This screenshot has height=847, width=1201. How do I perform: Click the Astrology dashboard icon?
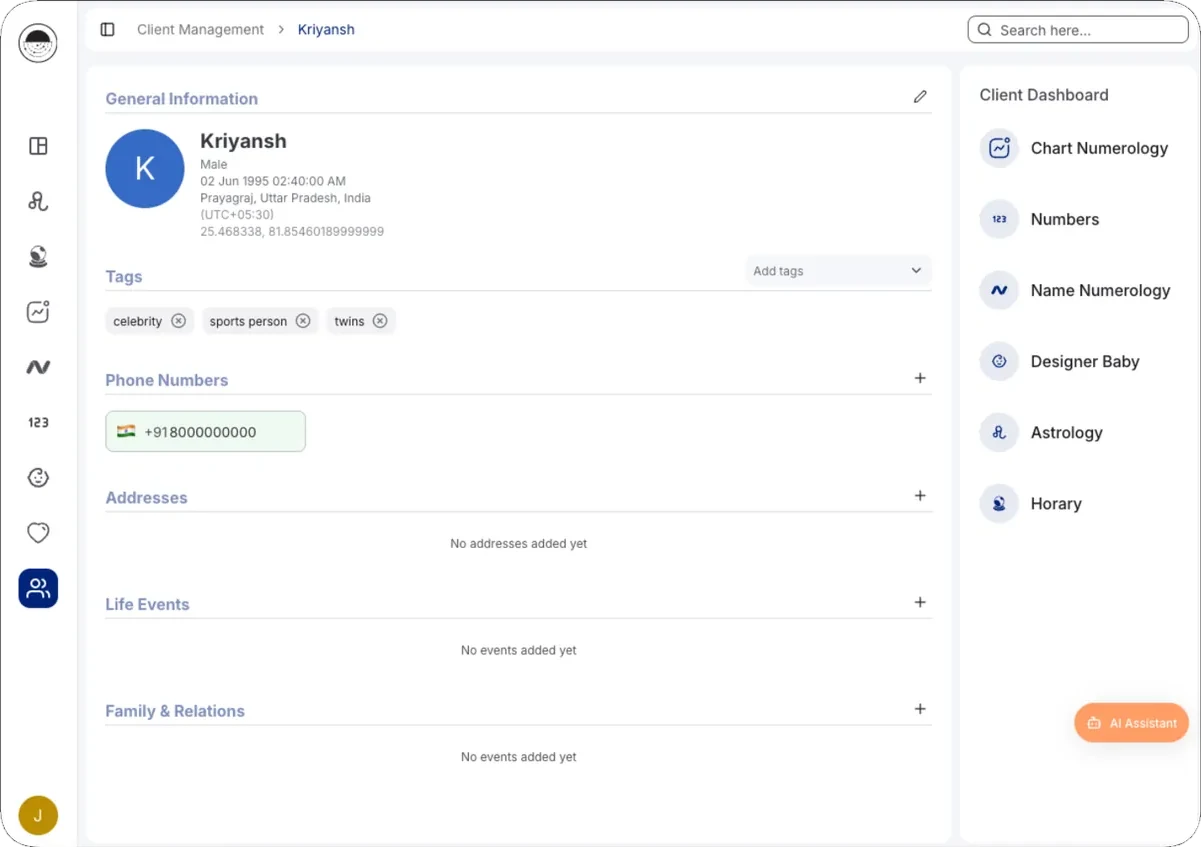(999, 432)
